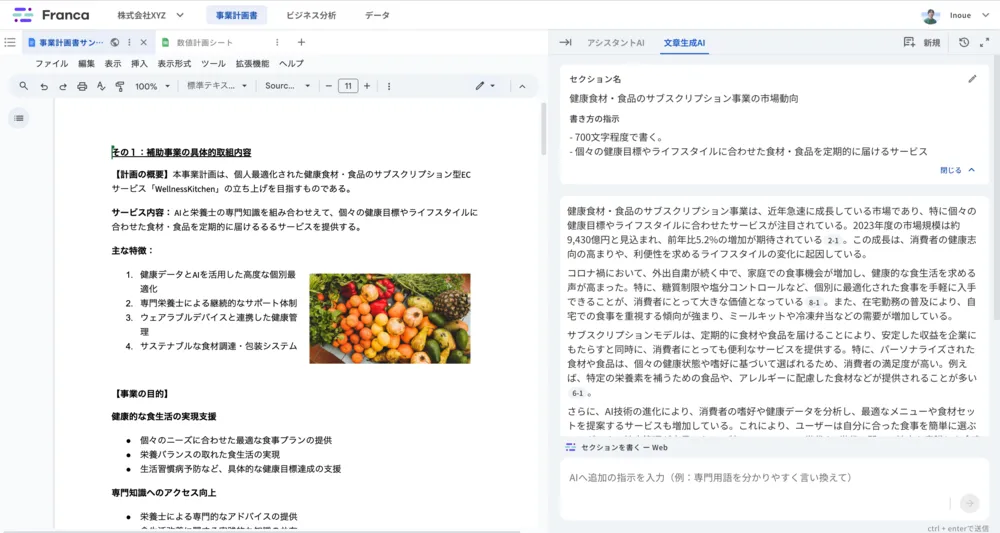
Task: Switch to the データ top tab
Action: click(x=377, y=15)
